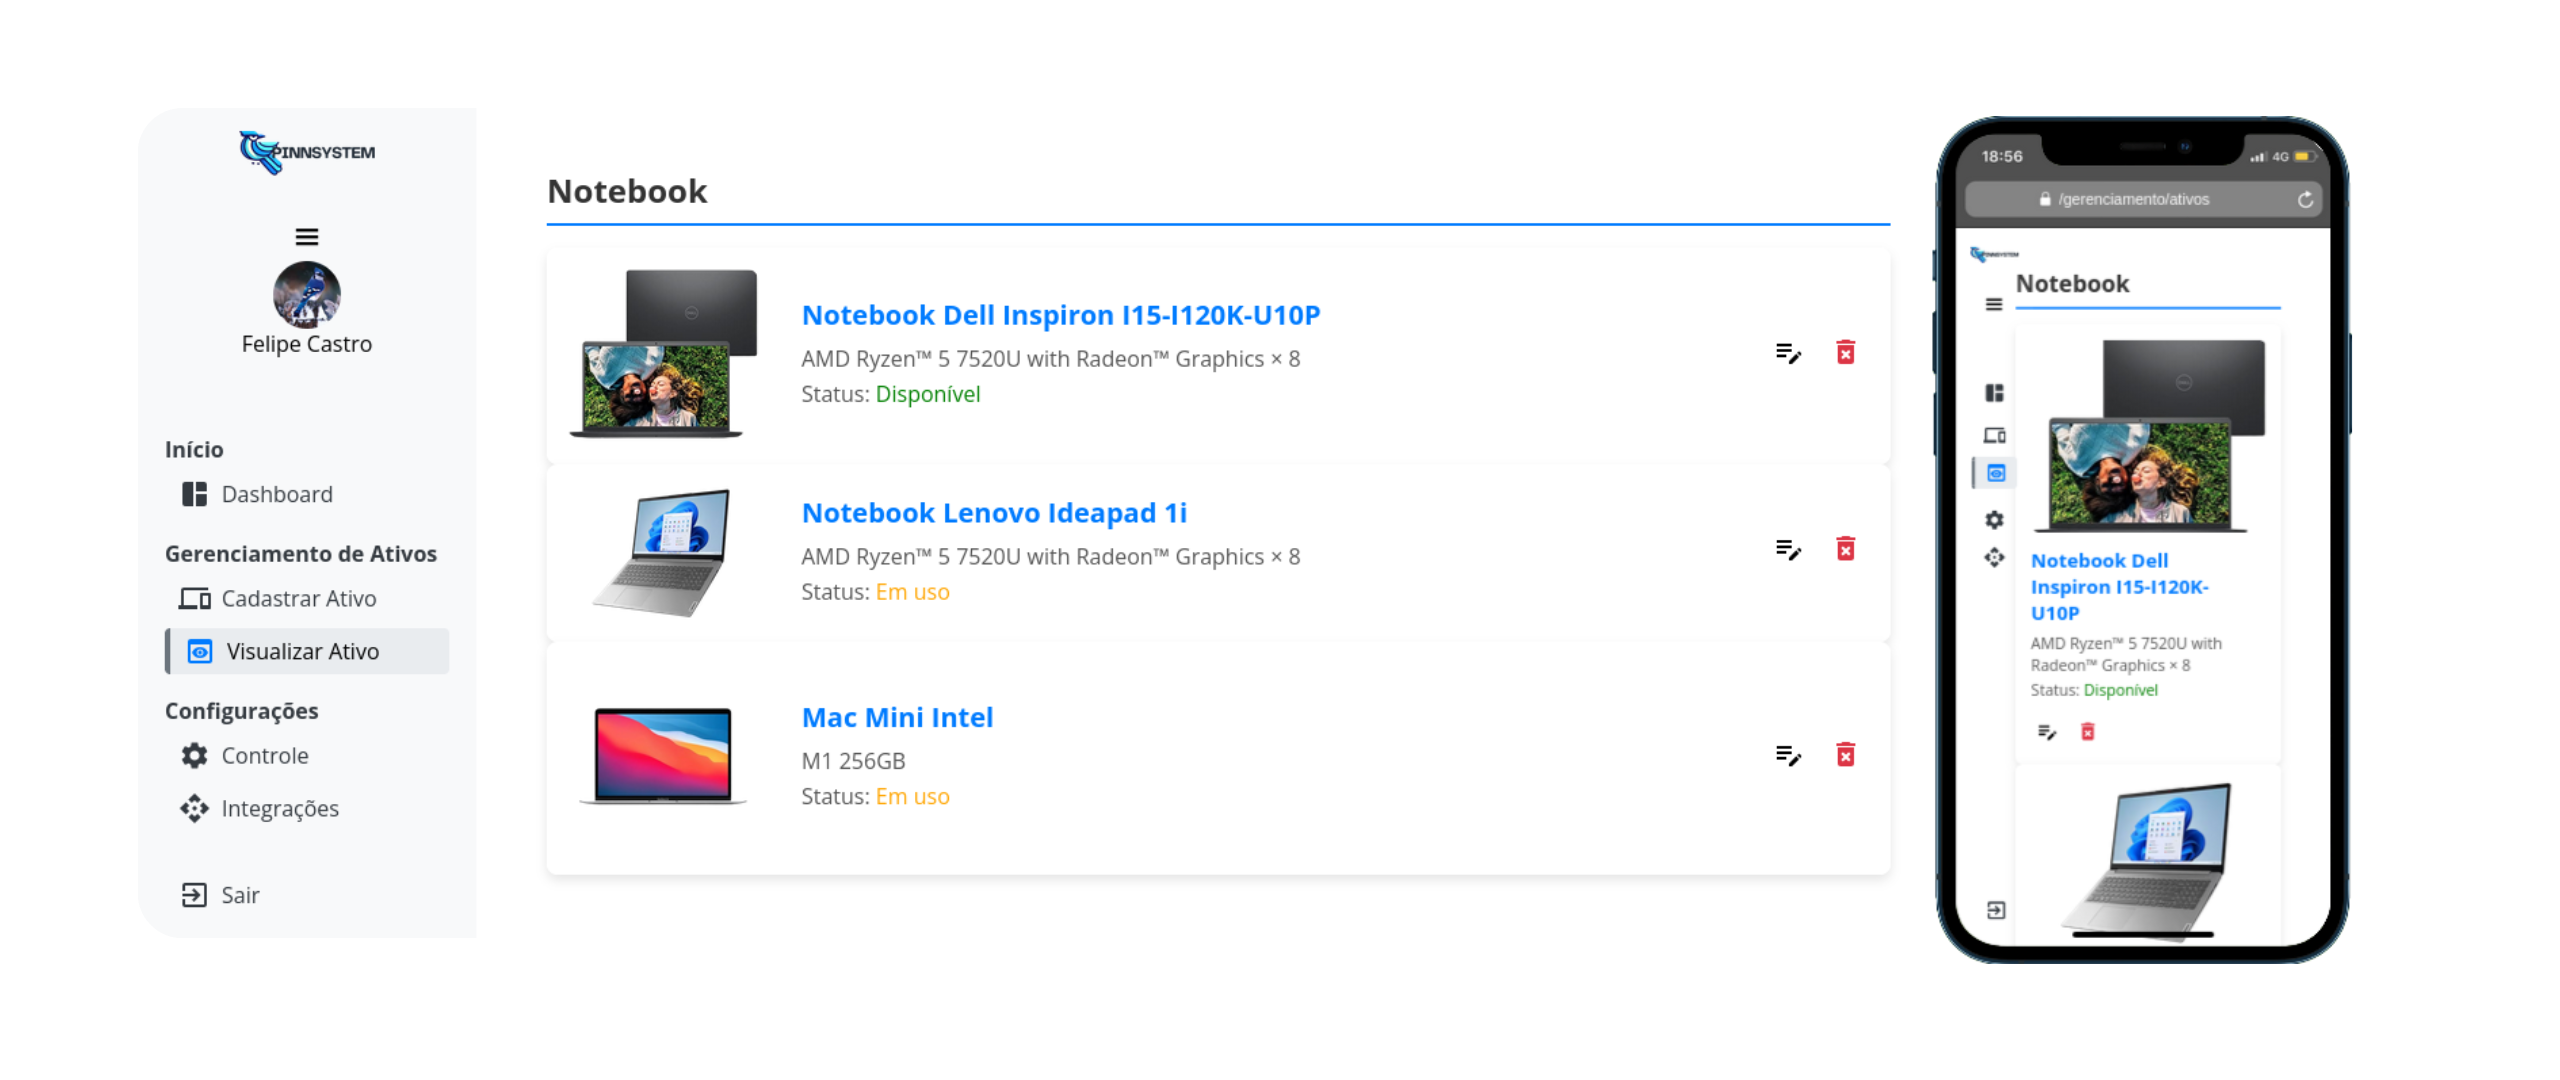This screenshot has height=1080, width=2560.
Task: Open Notebook Lenovo Ideapad 1i link
Action: click(x=993, y=512)
